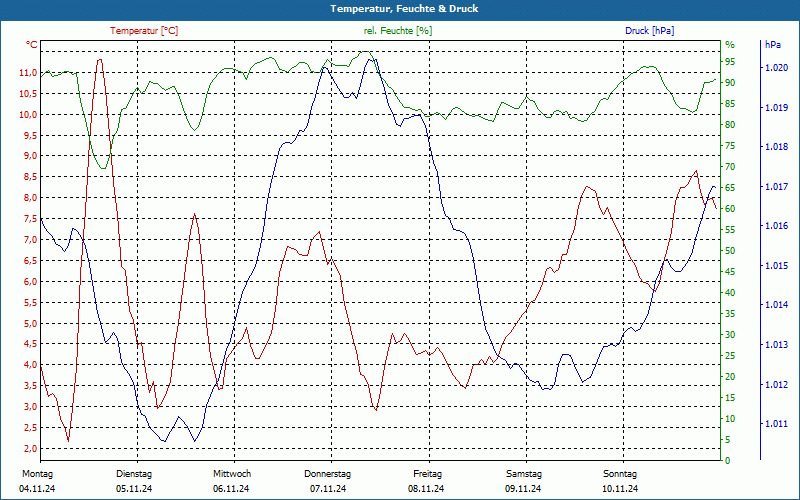The height and width of the screenshot is (500, 800).
Task: Click the 7,5 temperature axis value
Action: pyautogui.click(x=30, y=219)
